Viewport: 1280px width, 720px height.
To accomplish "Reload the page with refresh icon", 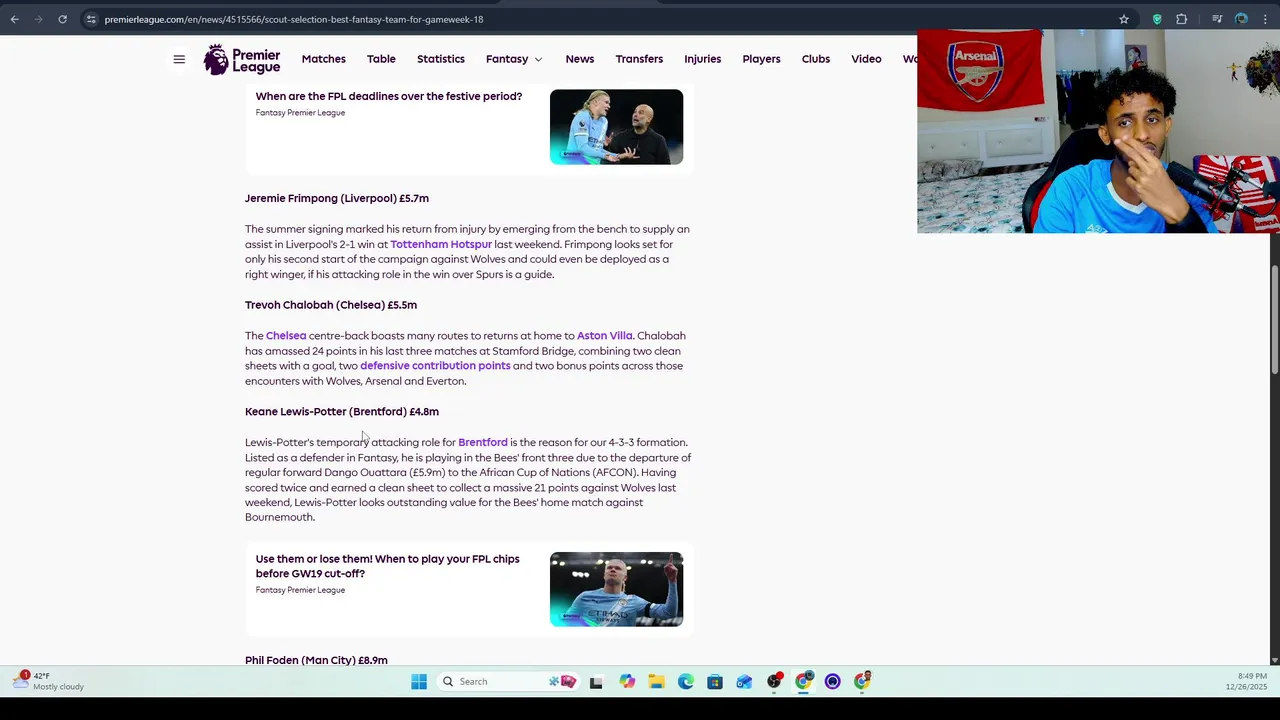I will (x=62, y=19).
